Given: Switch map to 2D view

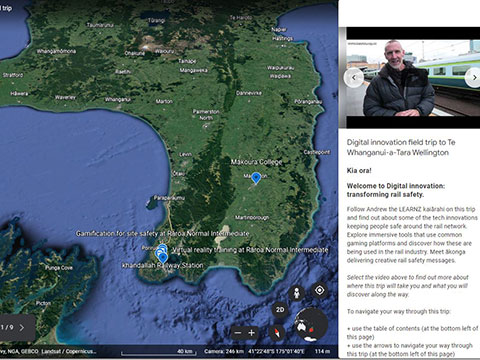Looking at the screenshot, I should [280, 310].
